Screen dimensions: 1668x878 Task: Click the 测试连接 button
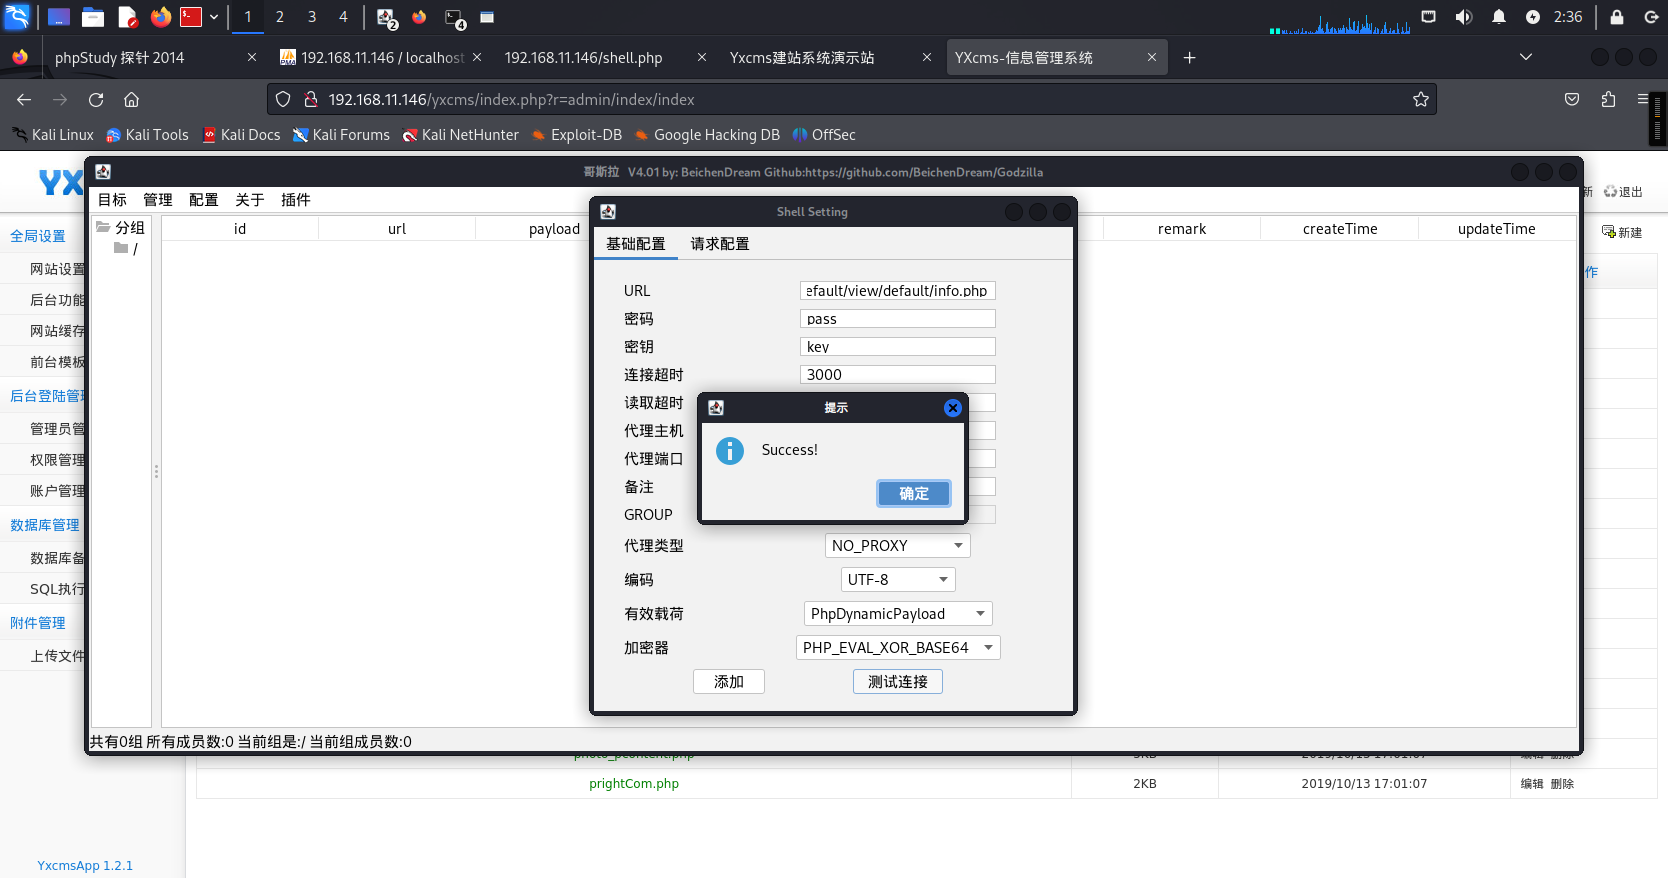click(898, 682)
